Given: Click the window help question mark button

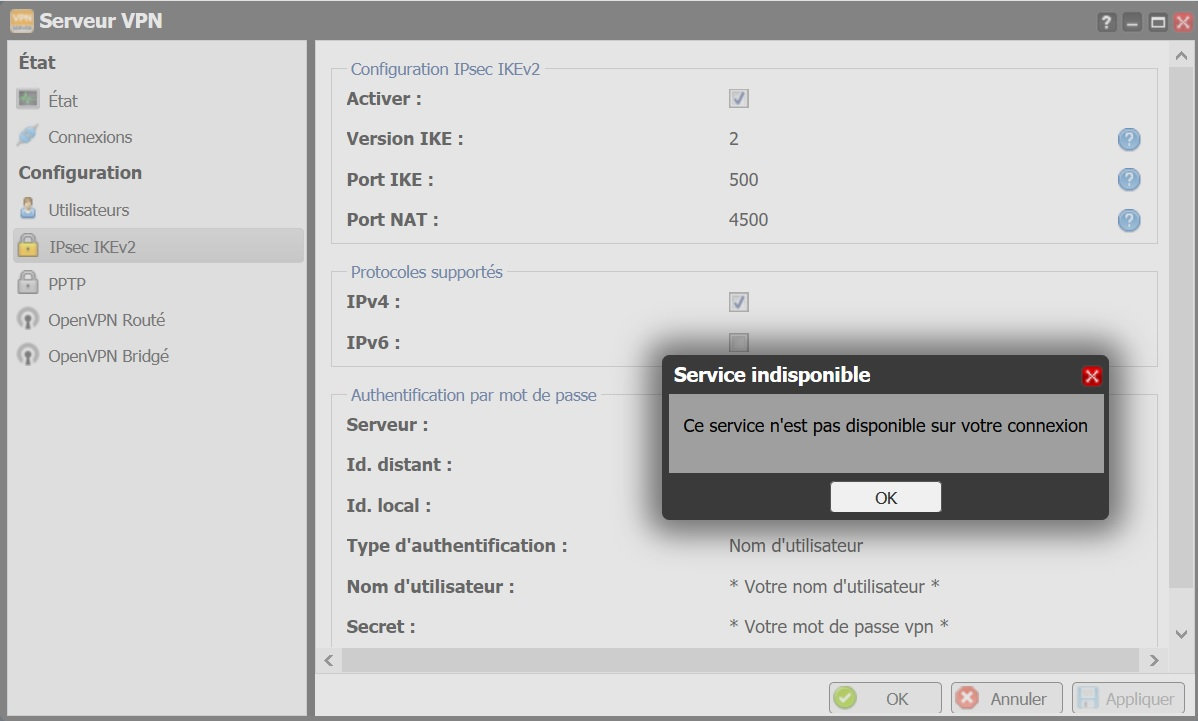Looking at the screenshot, I should click(1107, 22).
